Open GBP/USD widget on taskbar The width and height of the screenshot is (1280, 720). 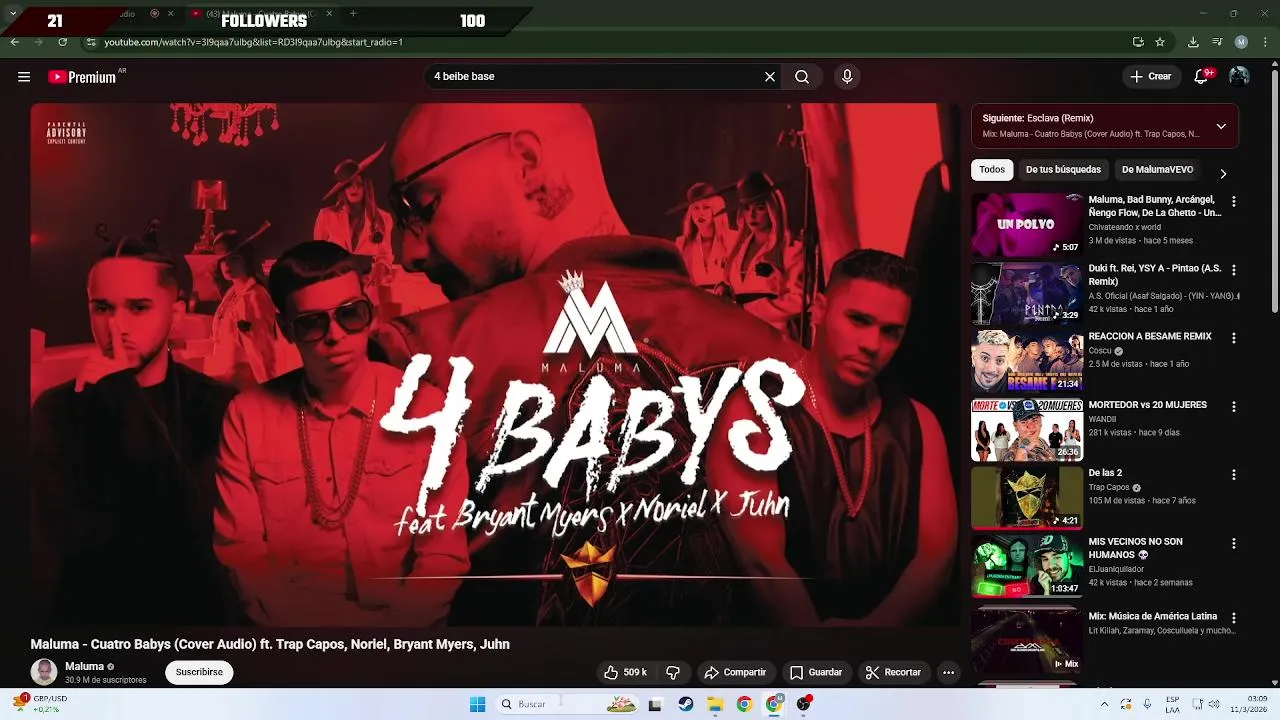41,704
